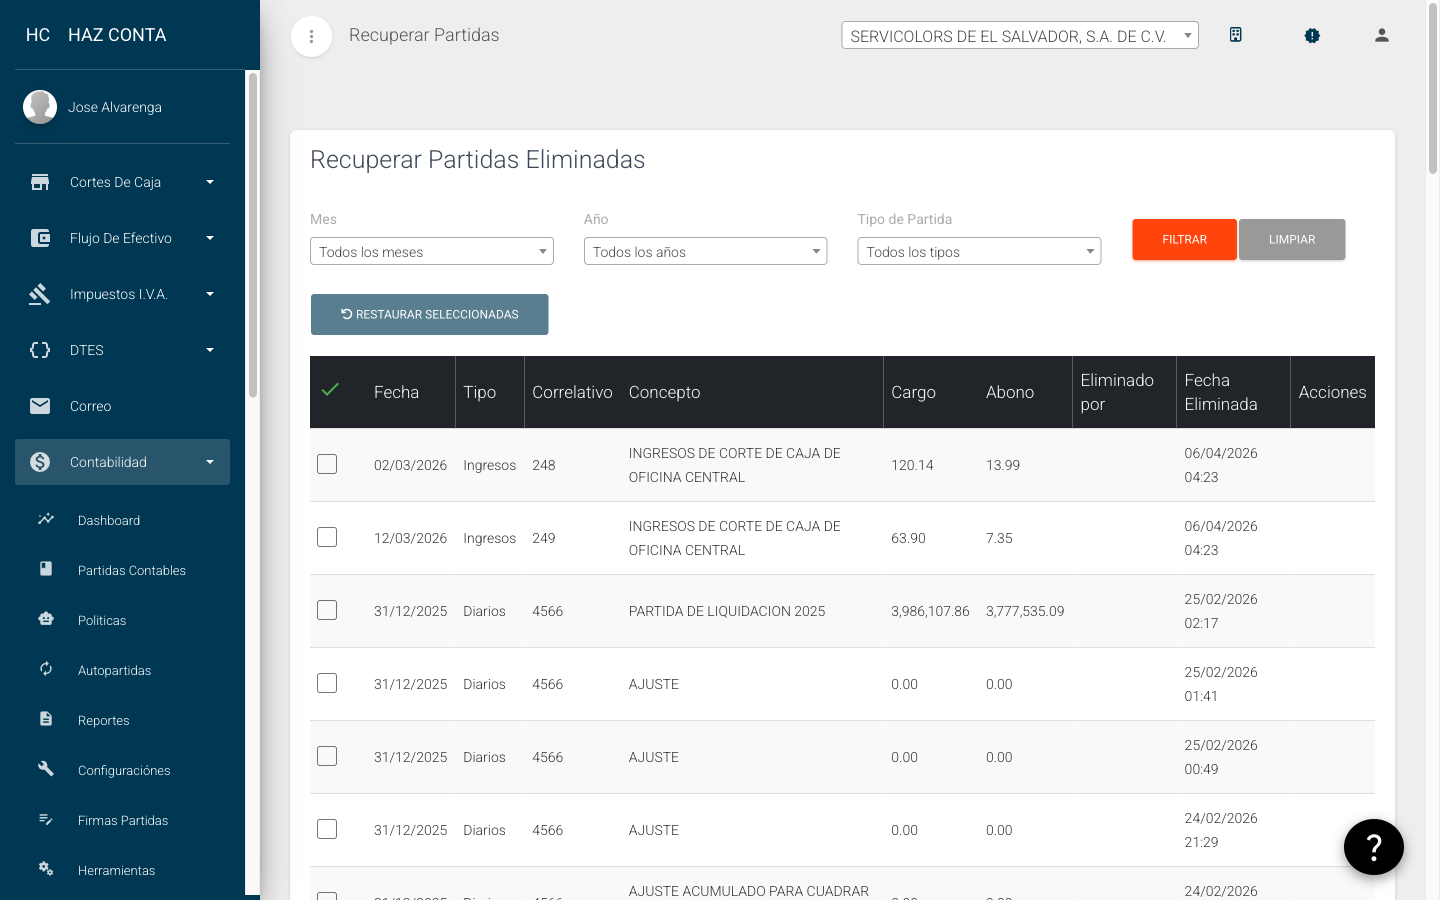This screenshot has height=900, width=1440.
Task: Click the Impuestos I.V.A. gavel icon
Action: 40,294
